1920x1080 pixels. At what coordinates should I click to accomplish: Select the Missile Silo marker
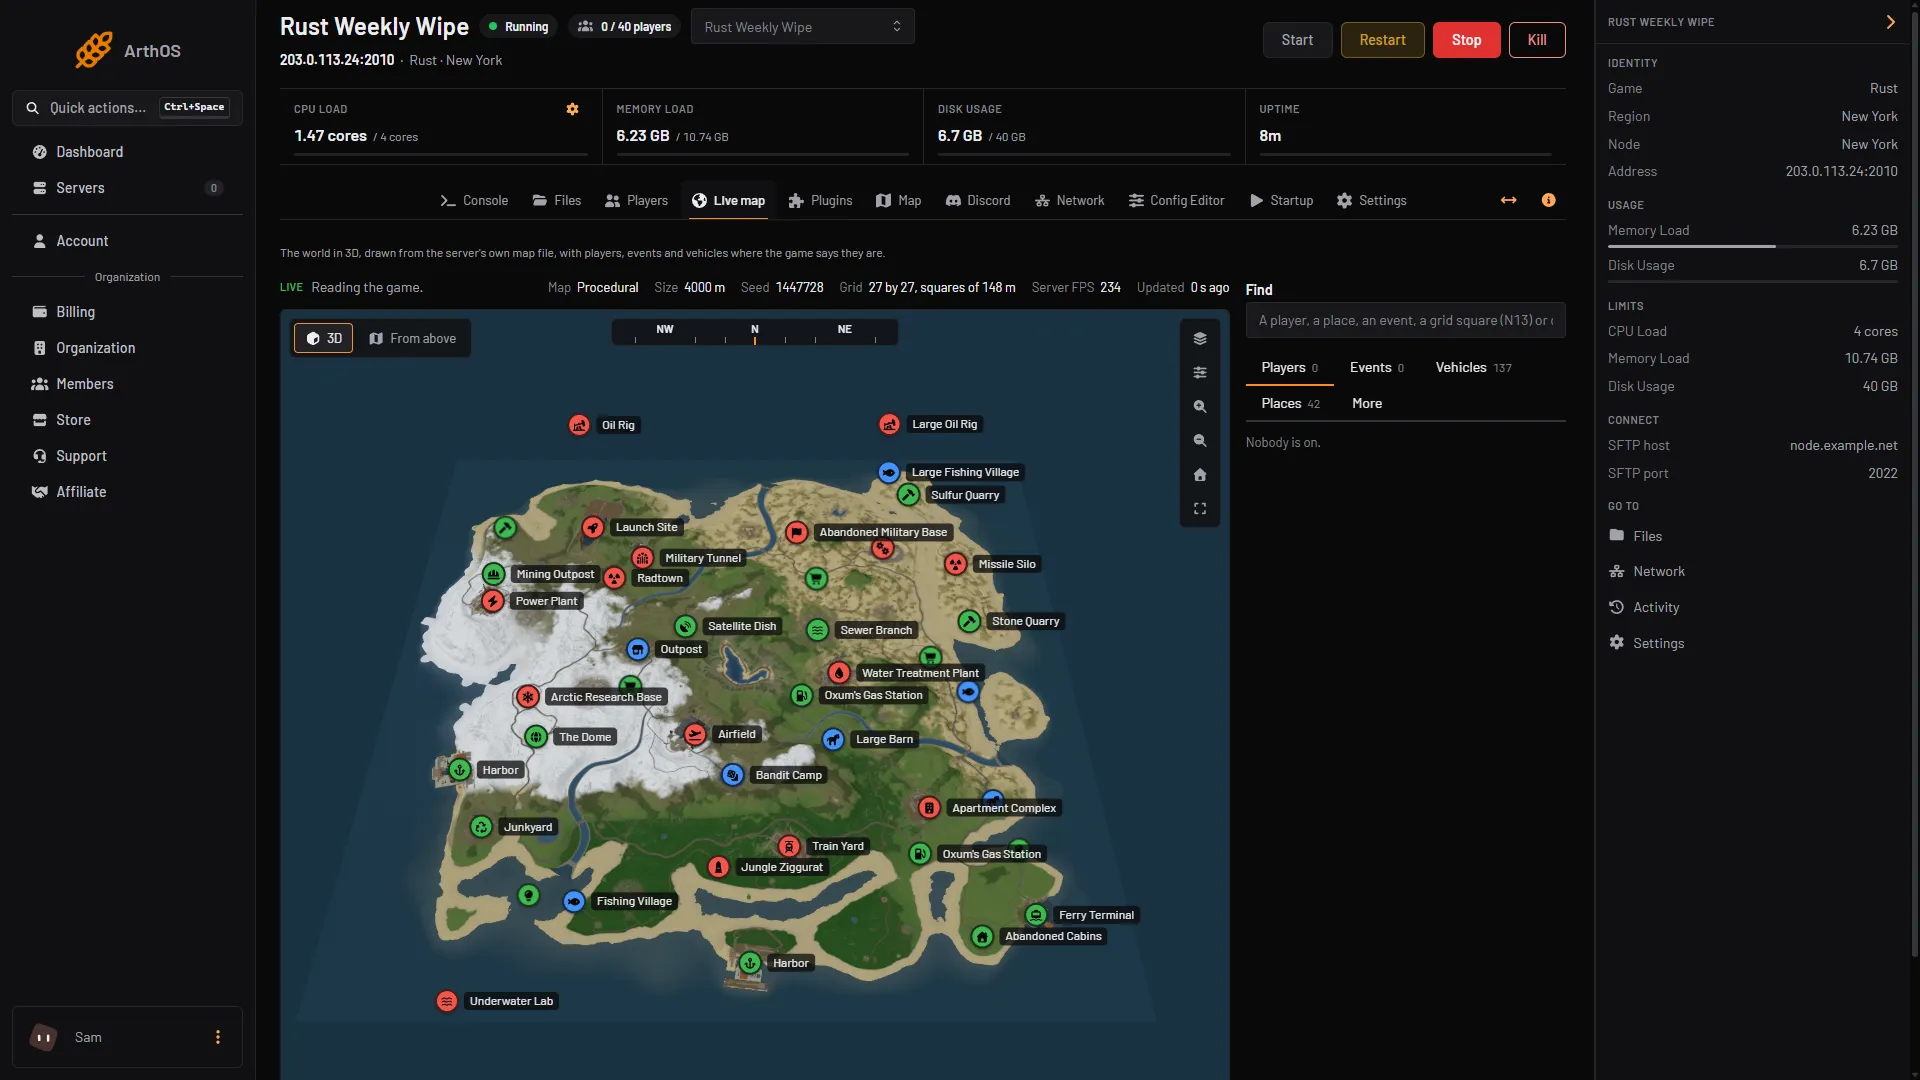point(956,564)
